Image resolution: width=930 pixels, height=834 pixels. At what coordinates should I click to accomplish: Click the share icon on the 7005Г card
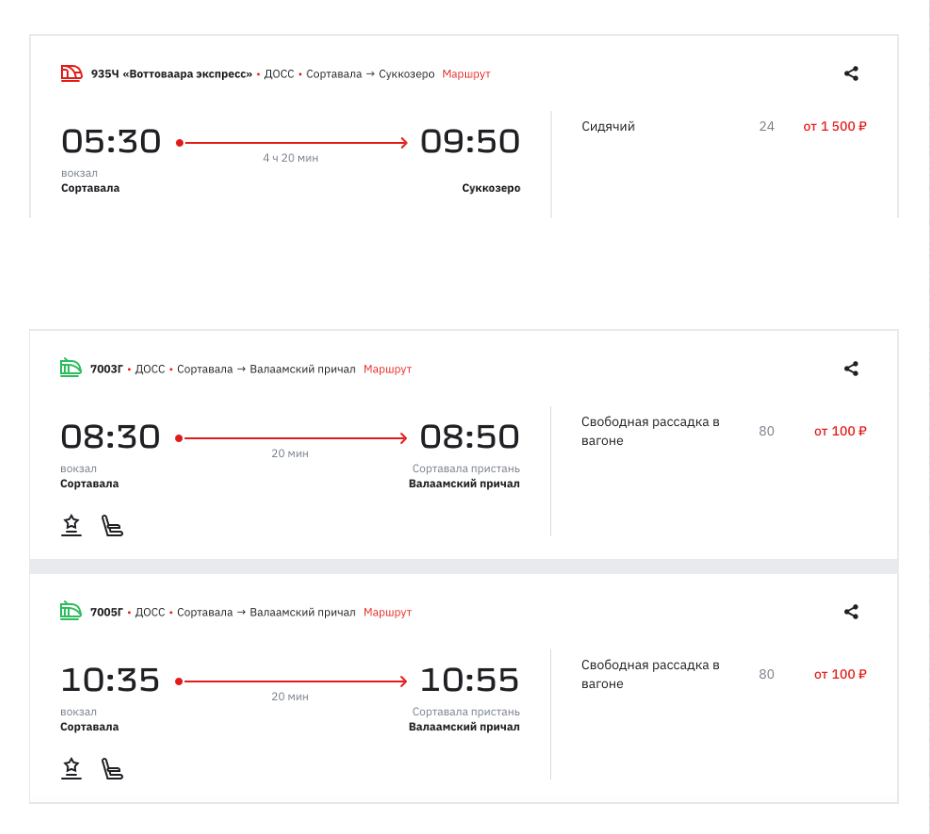click(851, 612)
